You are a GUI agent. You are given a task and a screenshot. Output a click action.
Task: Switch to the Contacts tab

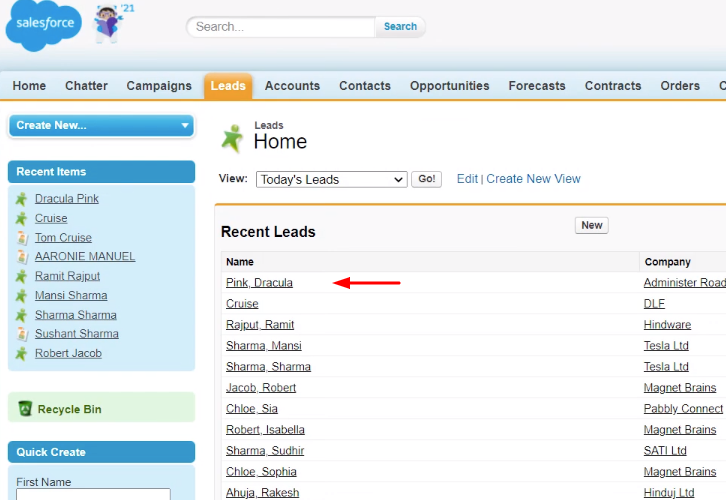point(365,86)
